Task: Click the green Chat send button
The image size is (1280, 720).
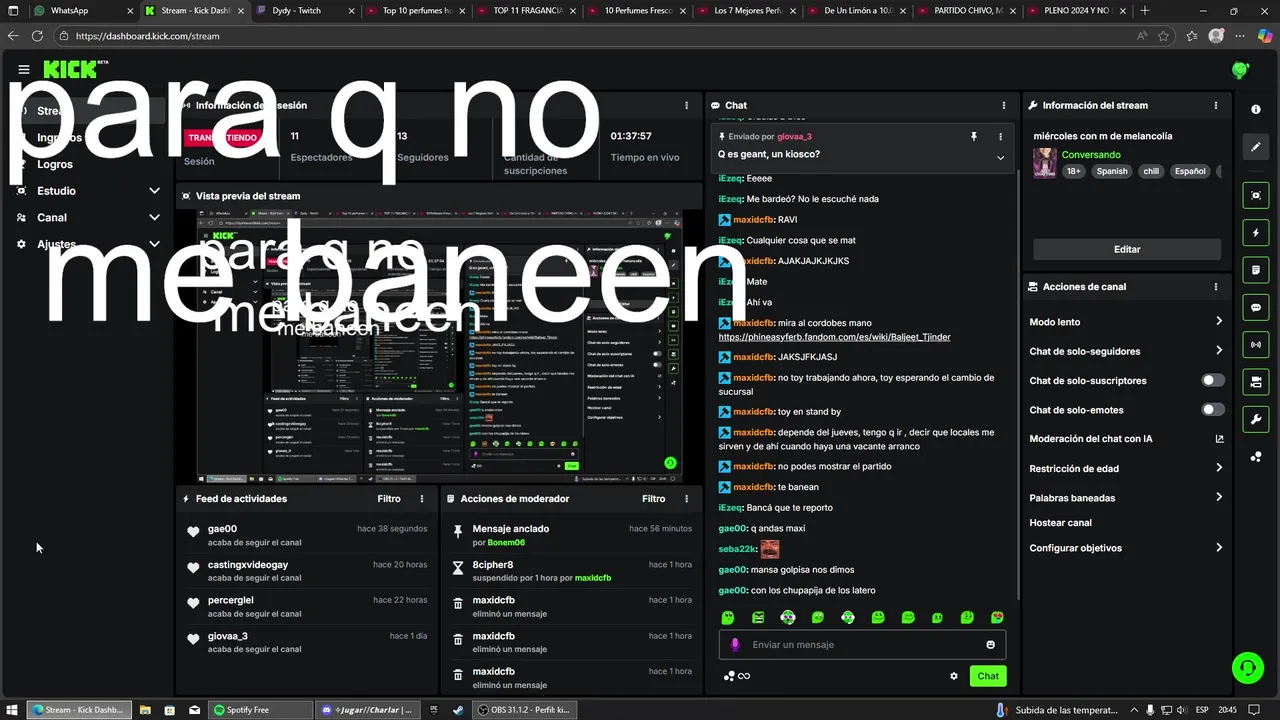Action: click(x=988, y=676)
